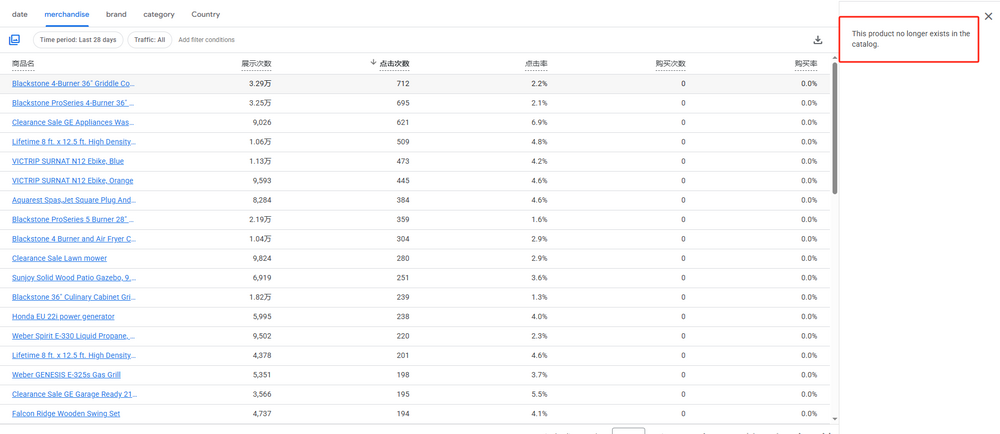This screenshot has height=434, width=1000.
Task: Select the Country tab
Action: tap(205, 15)
